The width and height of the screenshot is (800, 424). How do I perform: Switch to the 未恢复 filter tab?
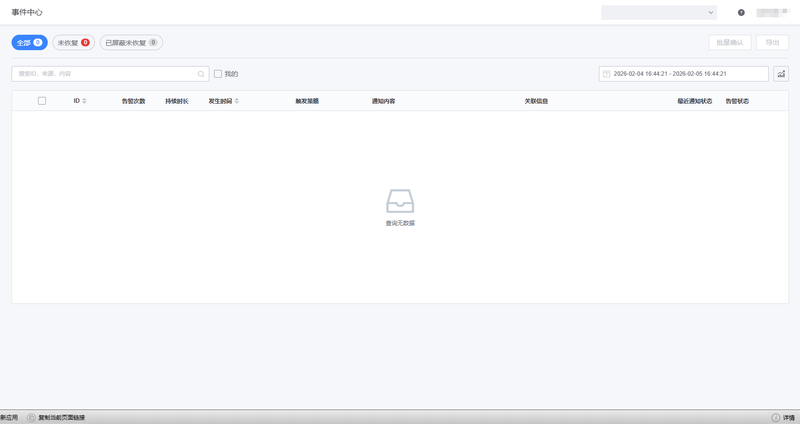(73, 42)
